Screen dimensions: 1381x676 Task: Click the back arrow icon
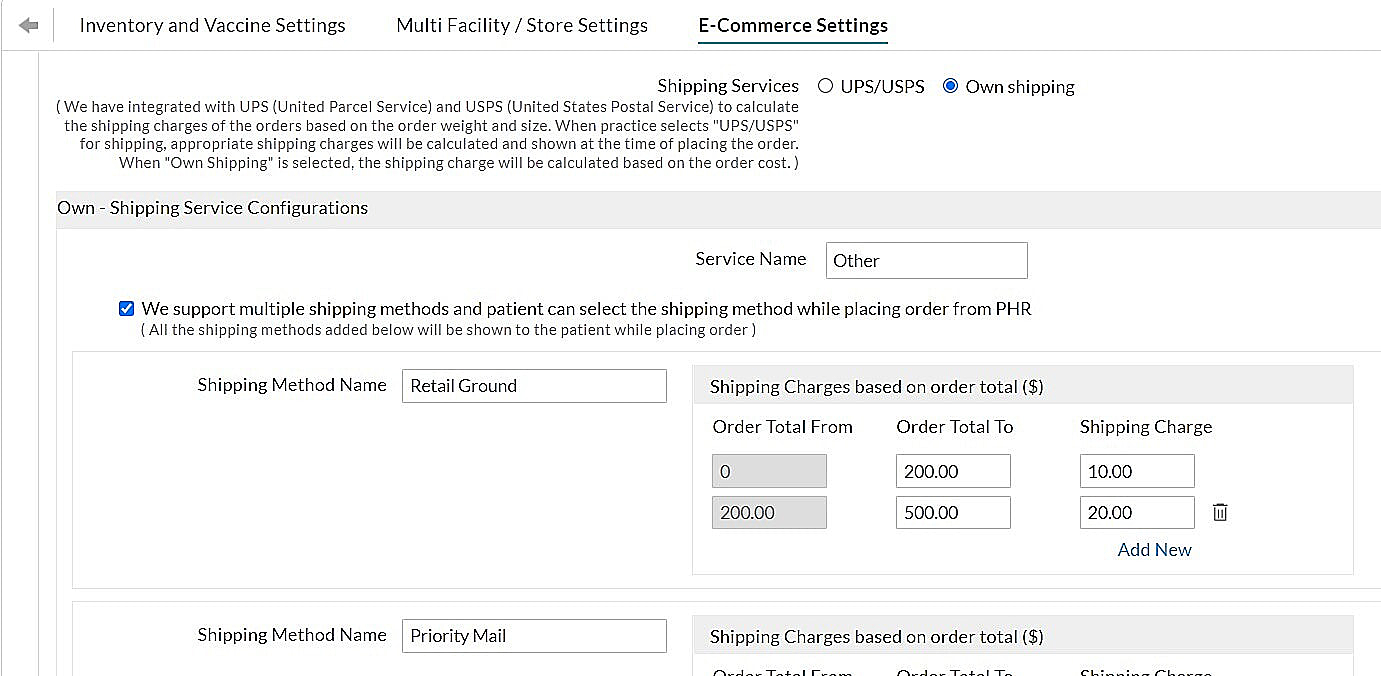click(x=28, y=25)
